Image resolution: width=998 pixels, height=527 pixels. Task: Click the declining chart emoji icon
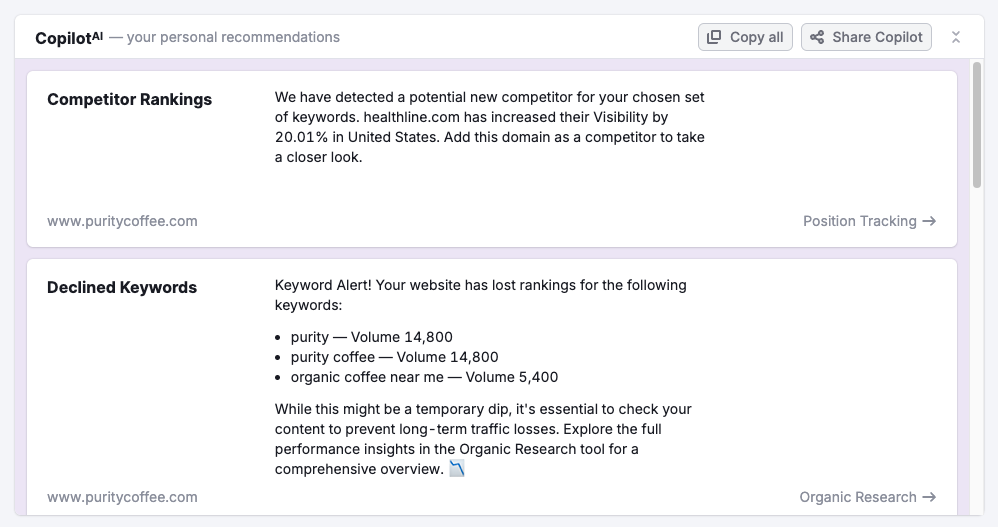(x=457, y=468)
